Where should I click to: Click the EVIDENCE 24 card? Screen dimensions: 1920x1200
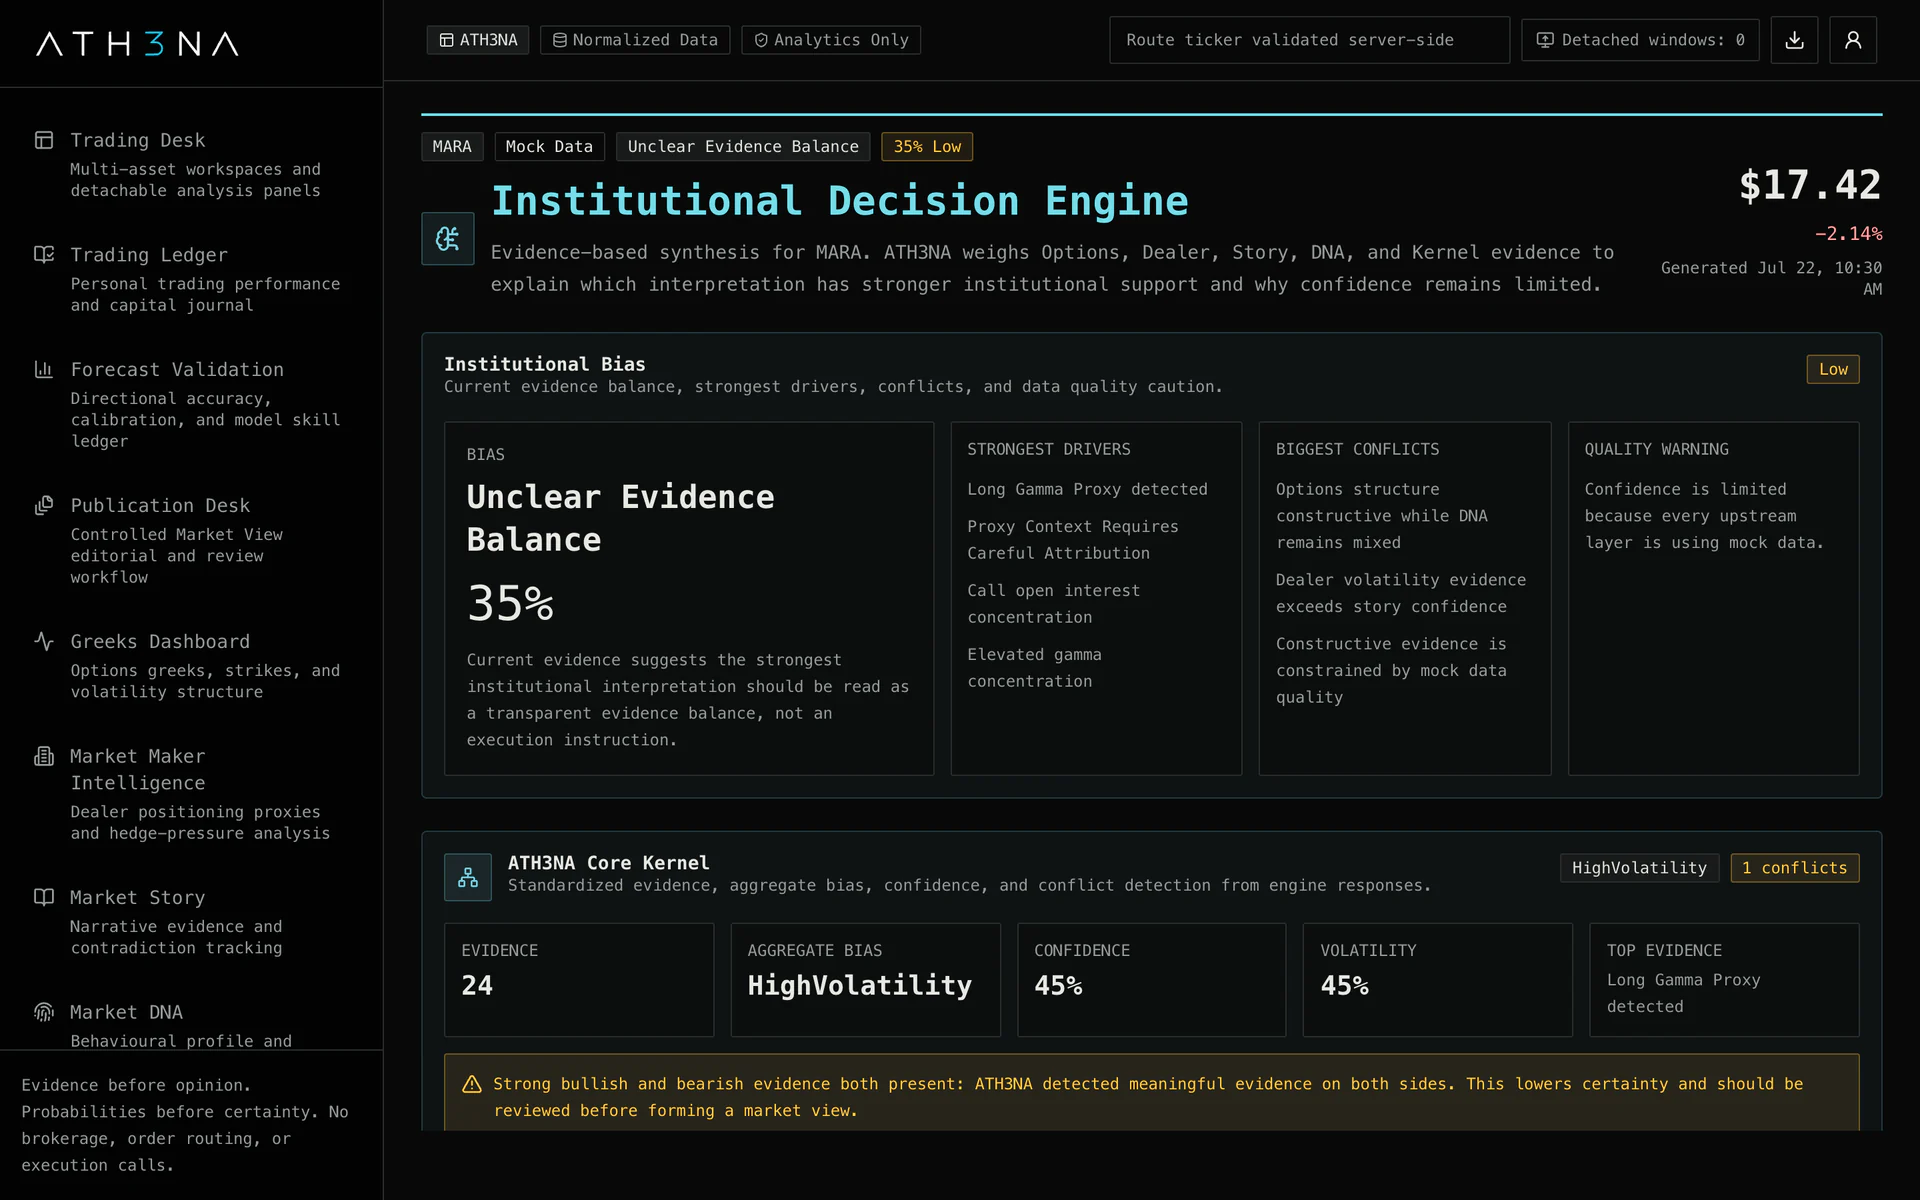click(579, 980)
